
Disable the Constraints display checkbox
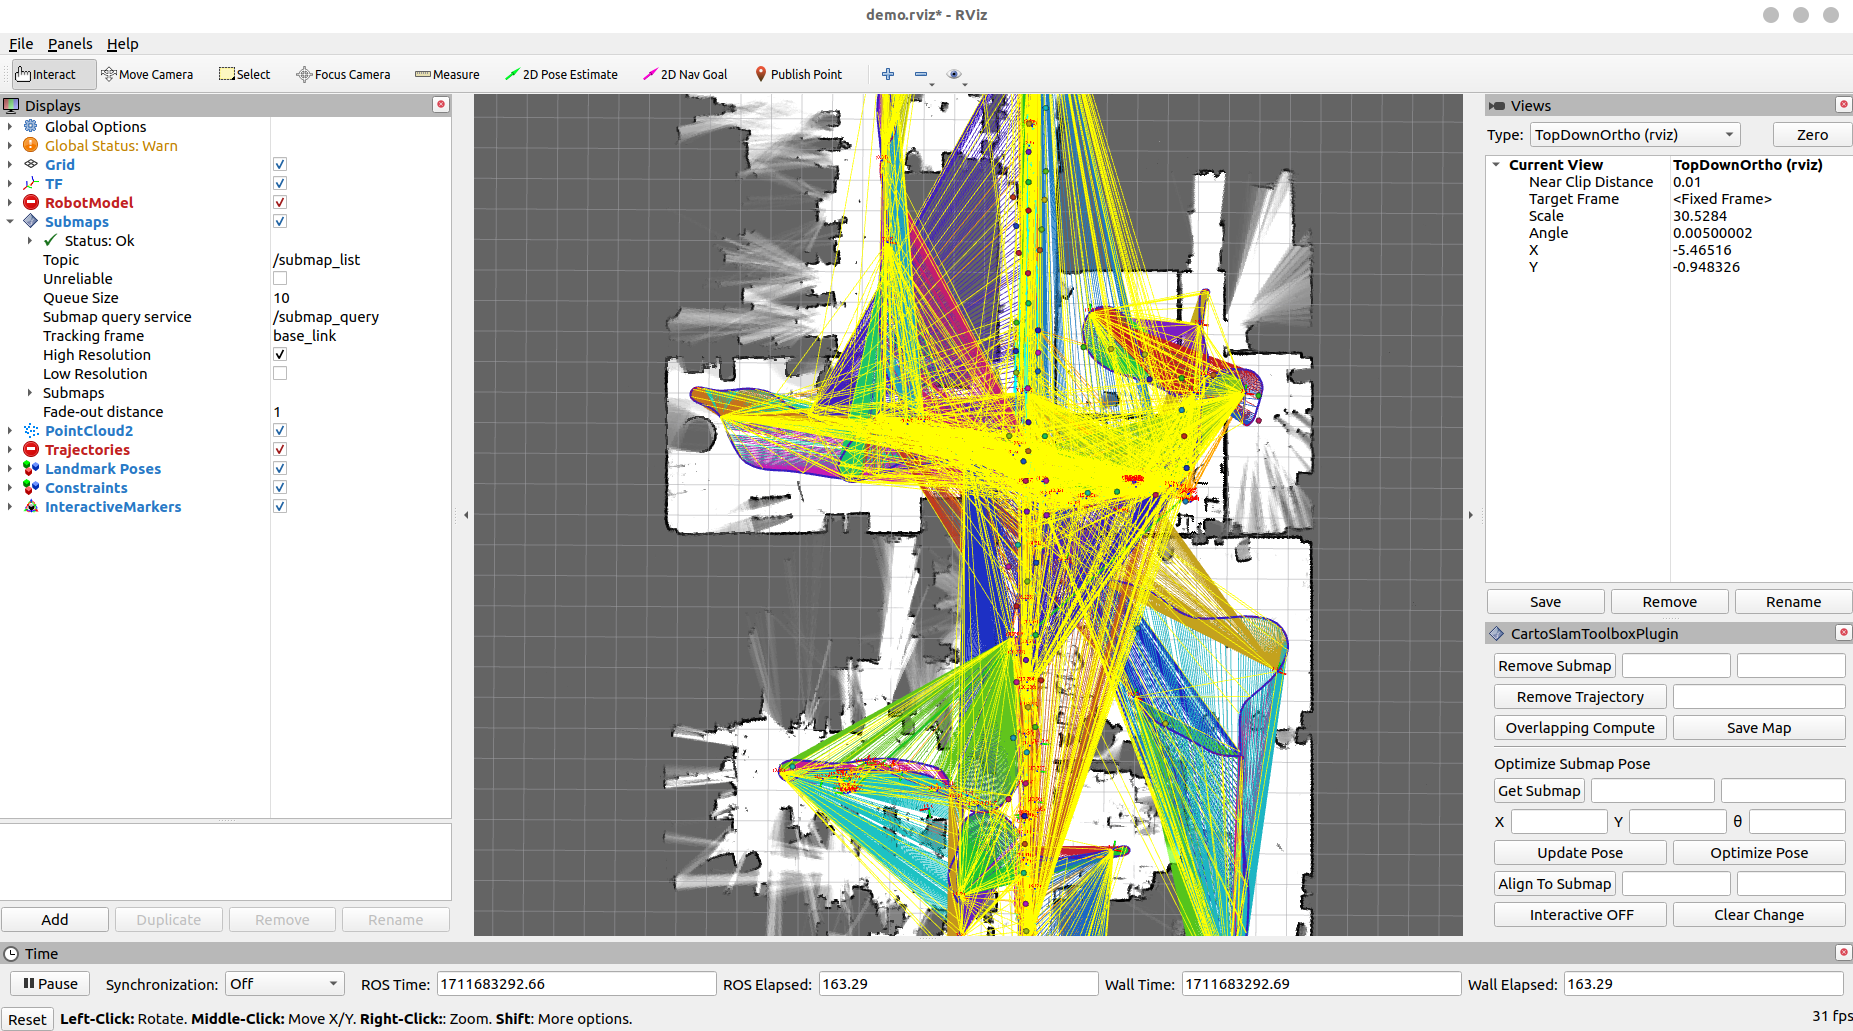[280, 487]
